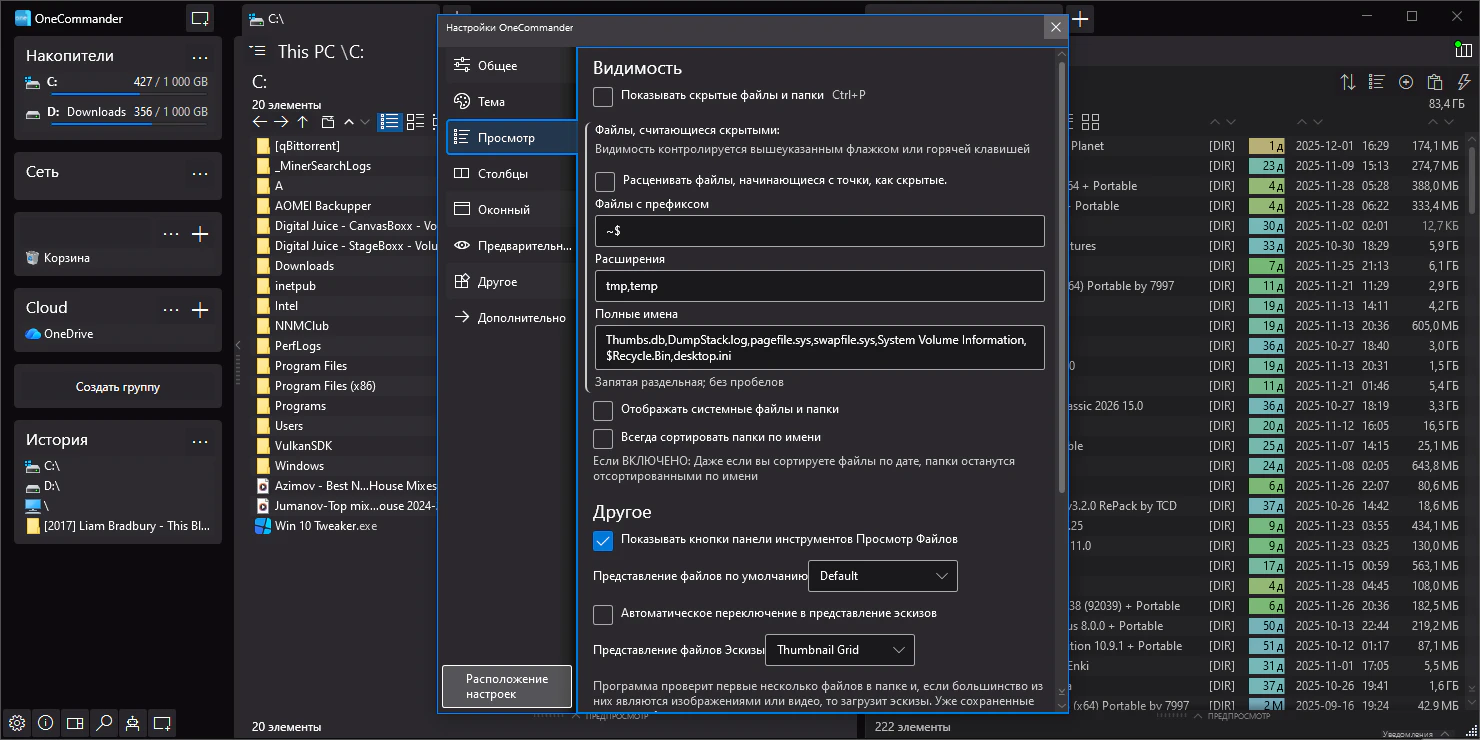Screen dimensions: 1480x740
Task: Switch to the Тема settings tab
Action: (x=491, y=102)
